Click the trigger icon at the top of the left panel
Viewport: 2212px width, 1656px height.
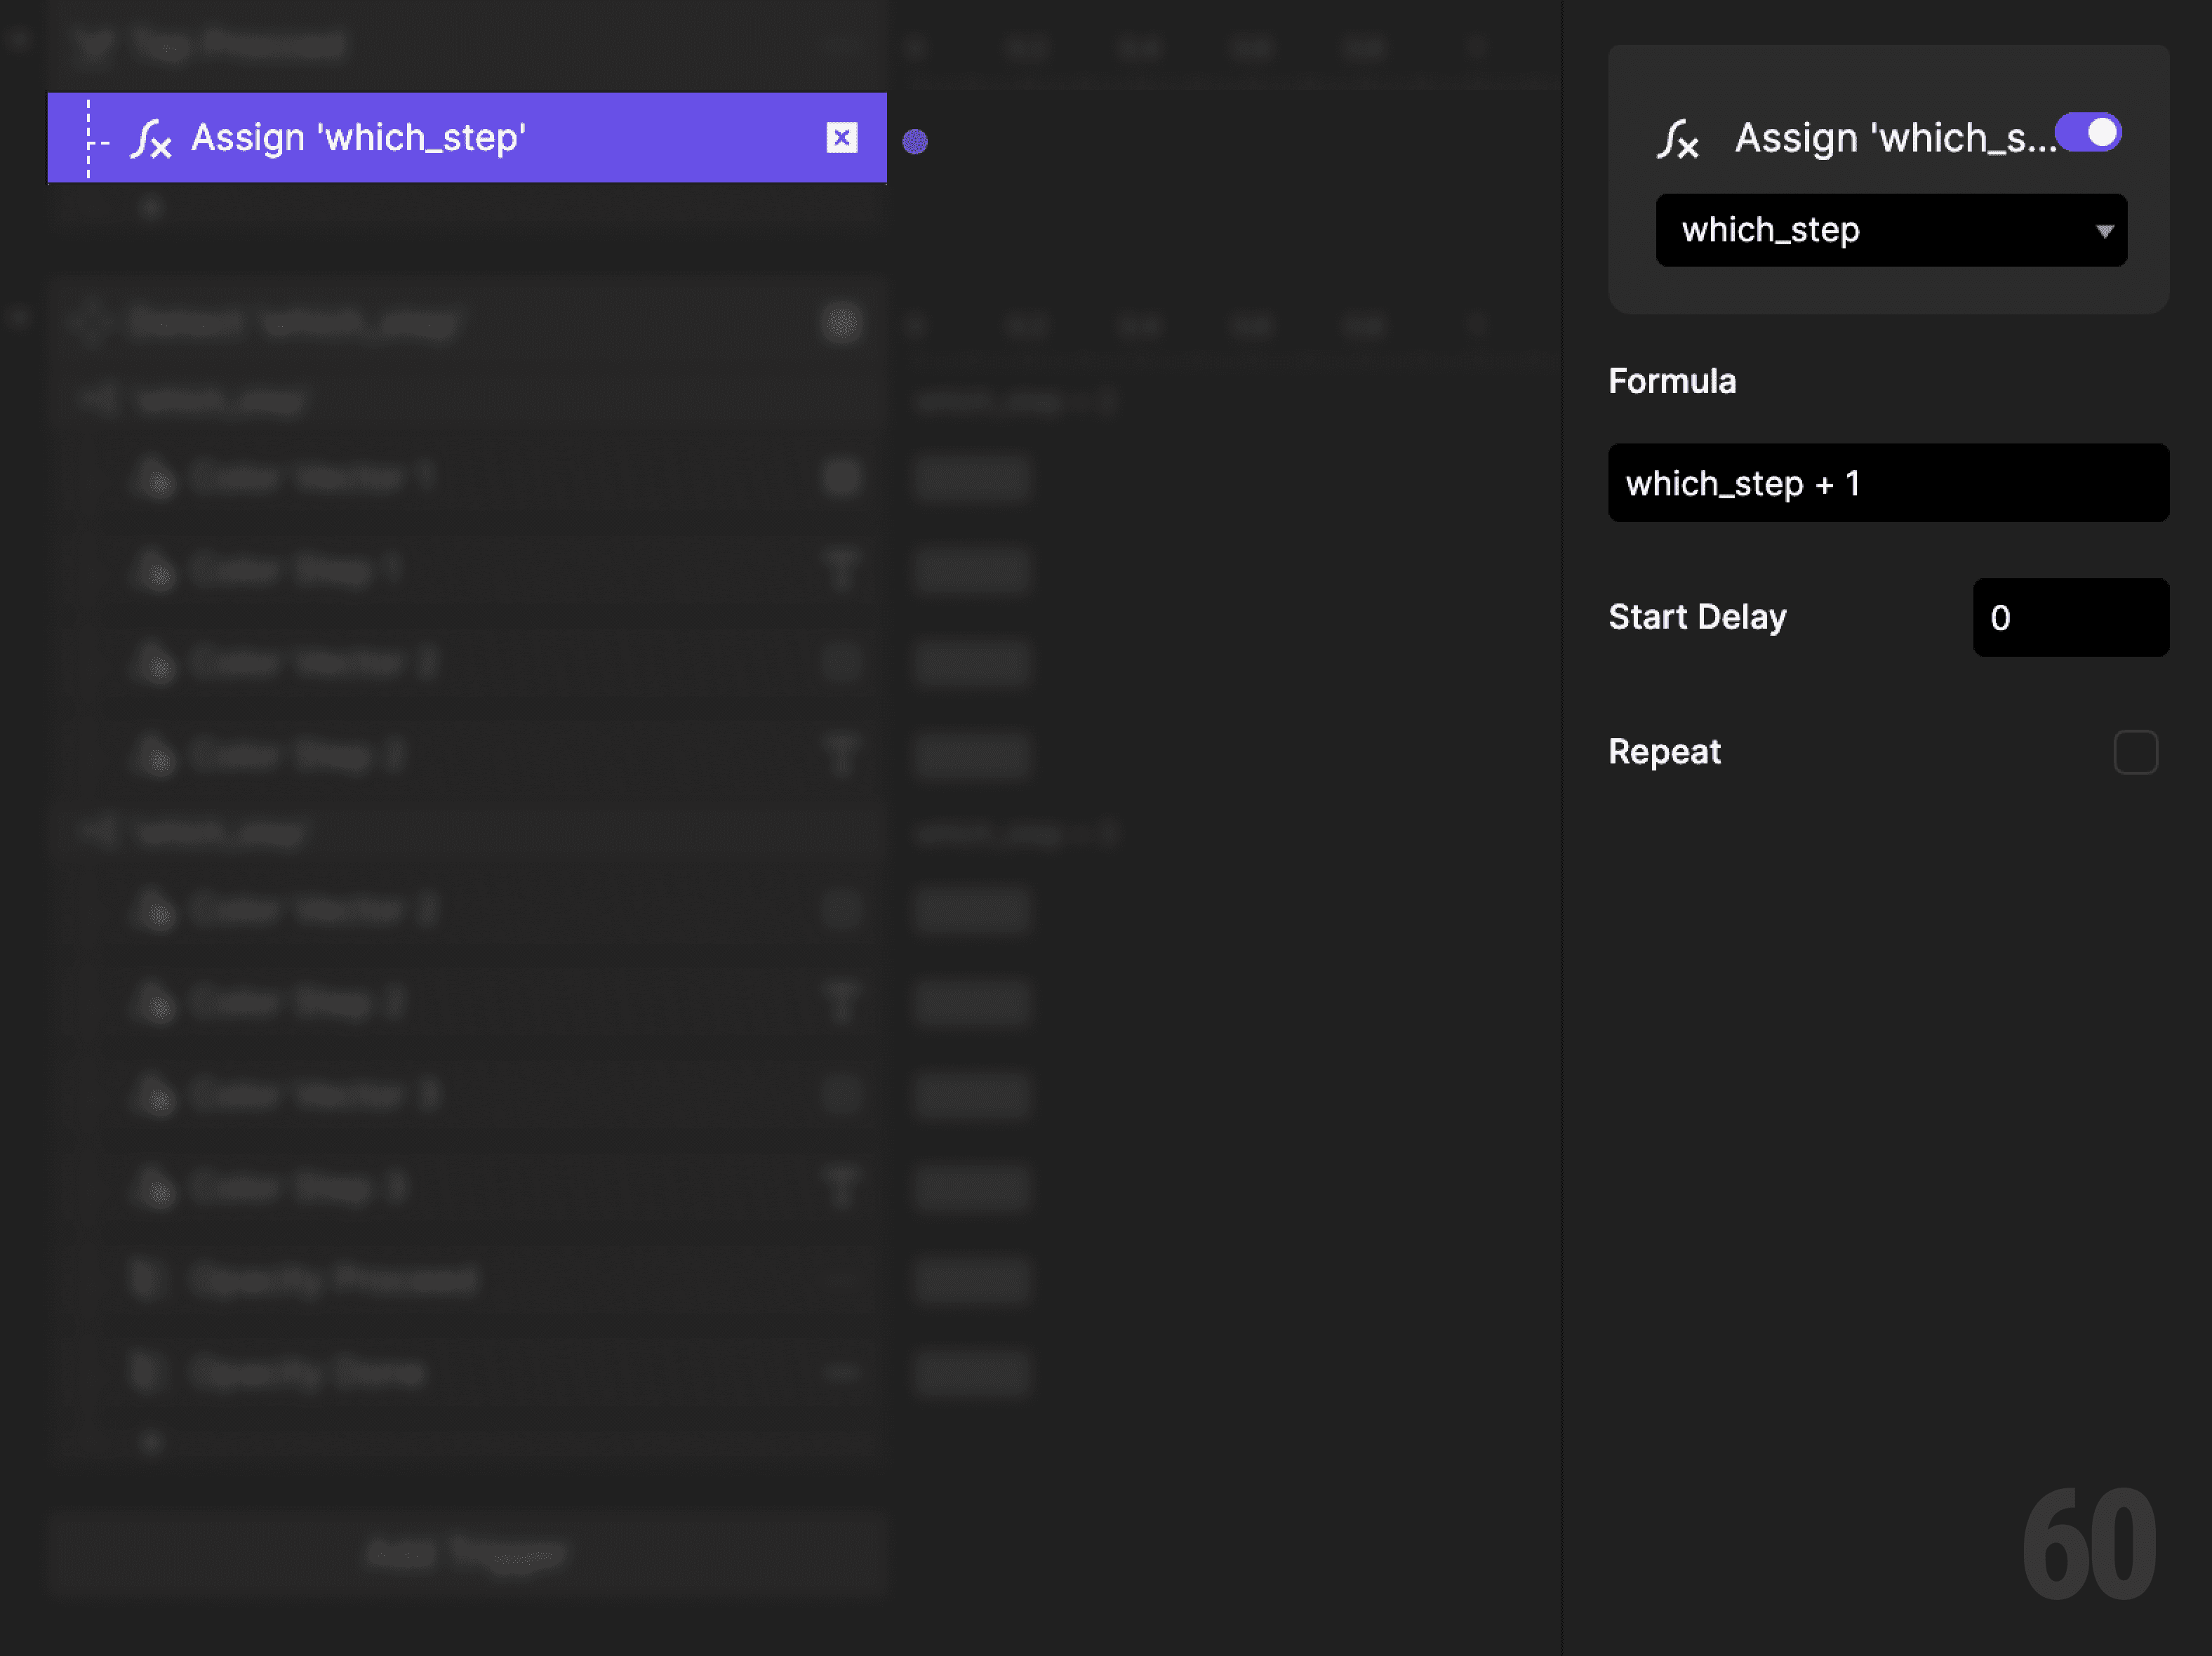[93, 44]
